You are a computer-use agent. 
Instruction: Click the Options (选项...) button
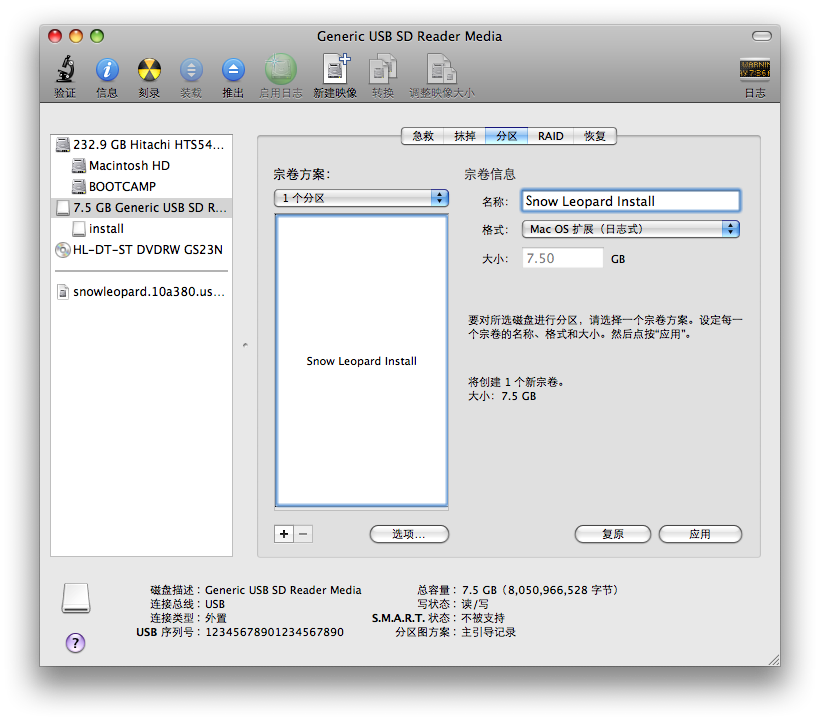pos(409,534)
